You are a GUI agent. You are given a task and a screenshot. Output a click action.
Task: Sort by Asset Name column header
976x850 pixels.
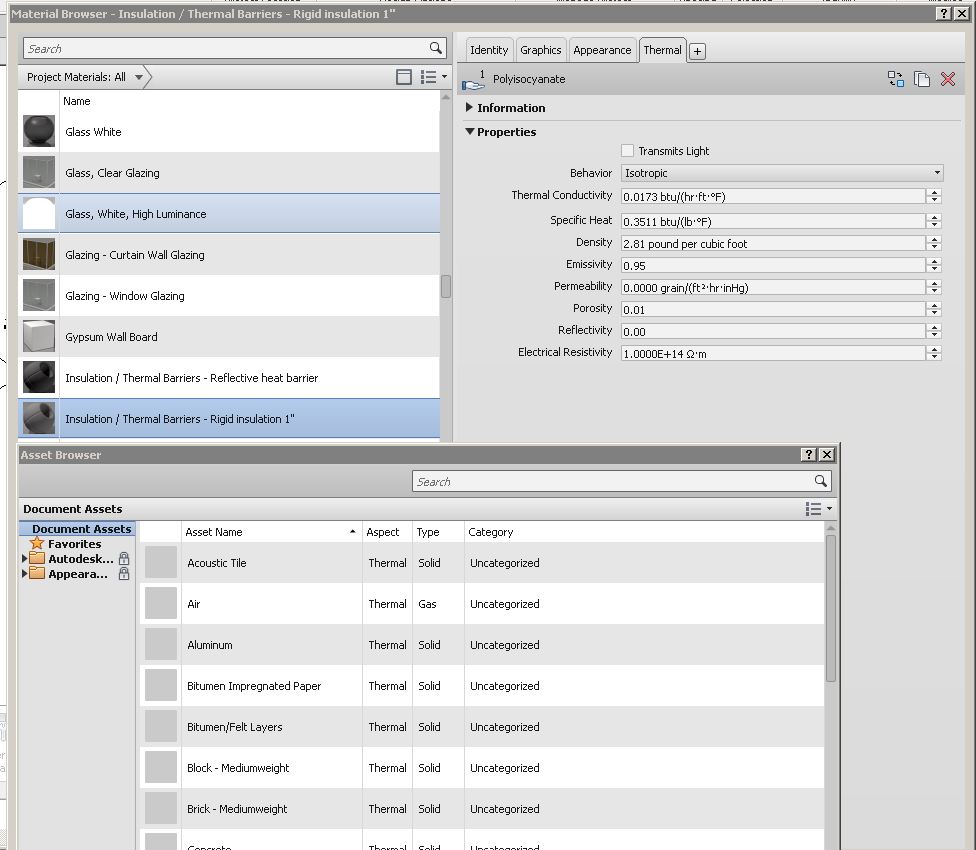[x=271, y=532]
